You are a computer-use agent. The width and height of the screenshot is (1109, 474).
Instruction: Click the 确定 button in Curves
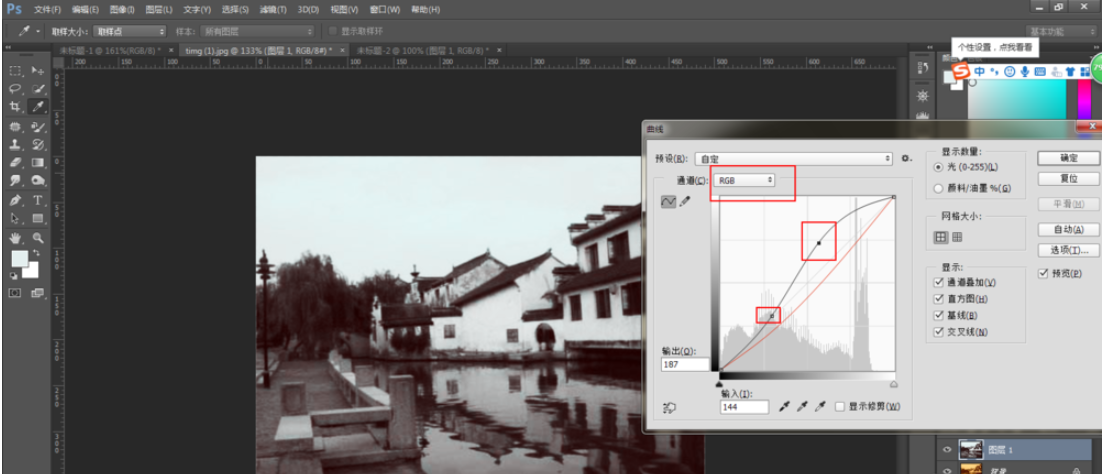point(1069,158)
